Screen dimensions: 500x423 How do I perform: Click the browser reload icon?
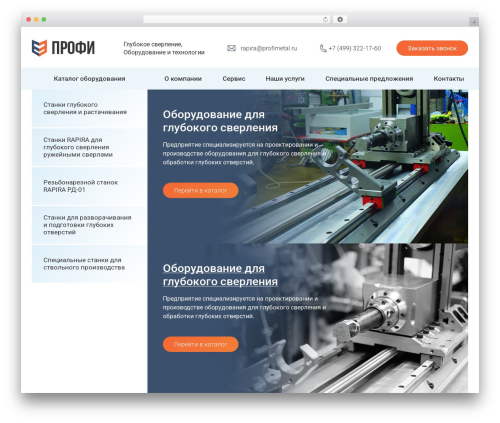pos(325,19)
